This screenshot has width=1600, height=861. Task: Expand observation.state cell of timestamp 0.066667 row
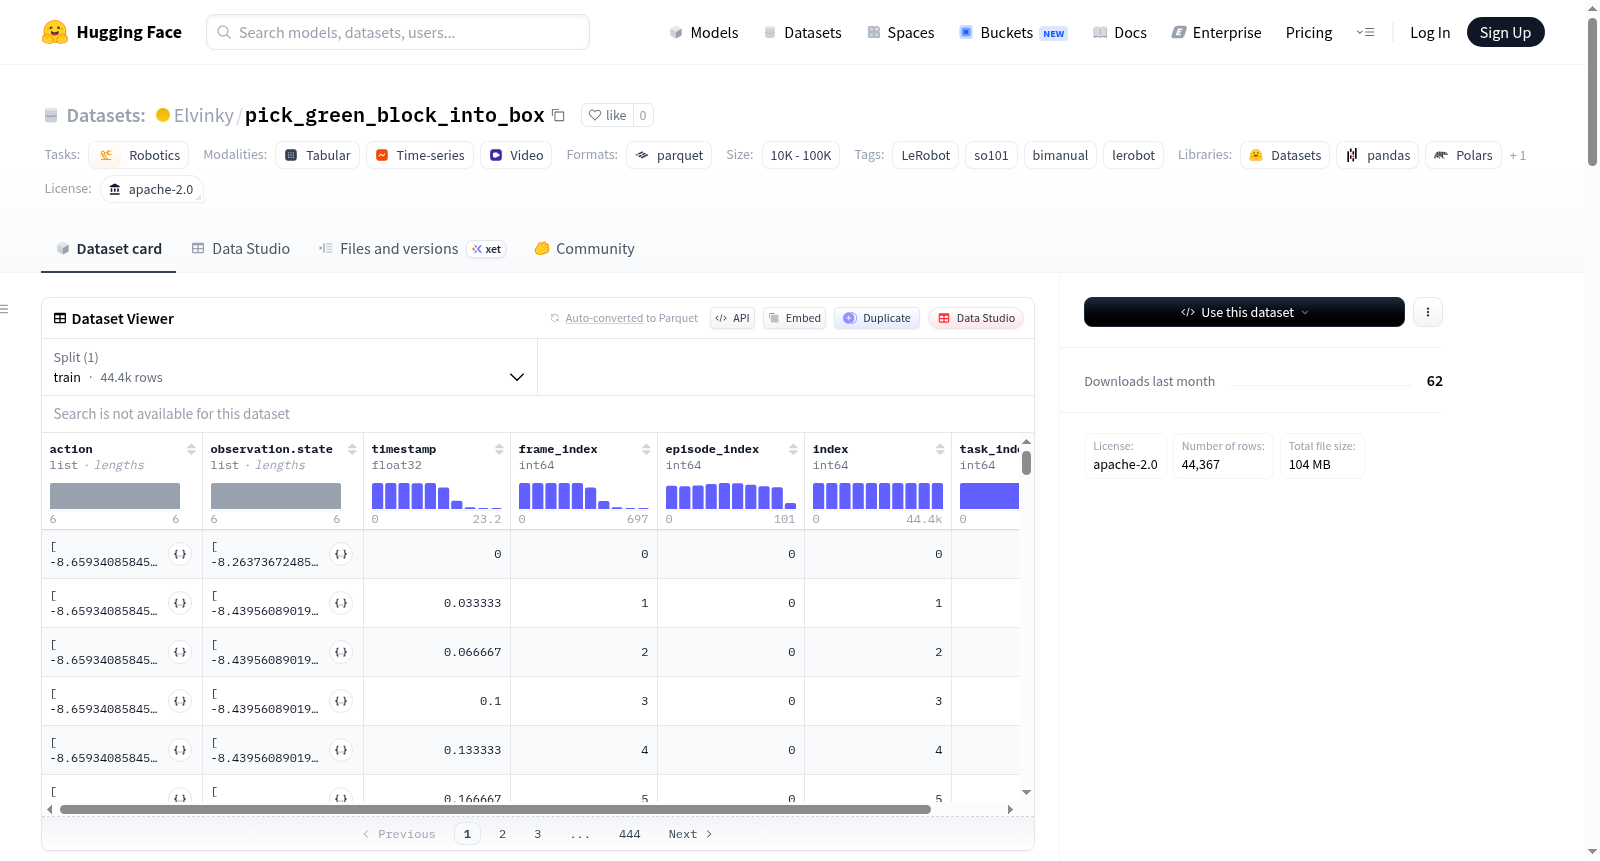point(341,652)
